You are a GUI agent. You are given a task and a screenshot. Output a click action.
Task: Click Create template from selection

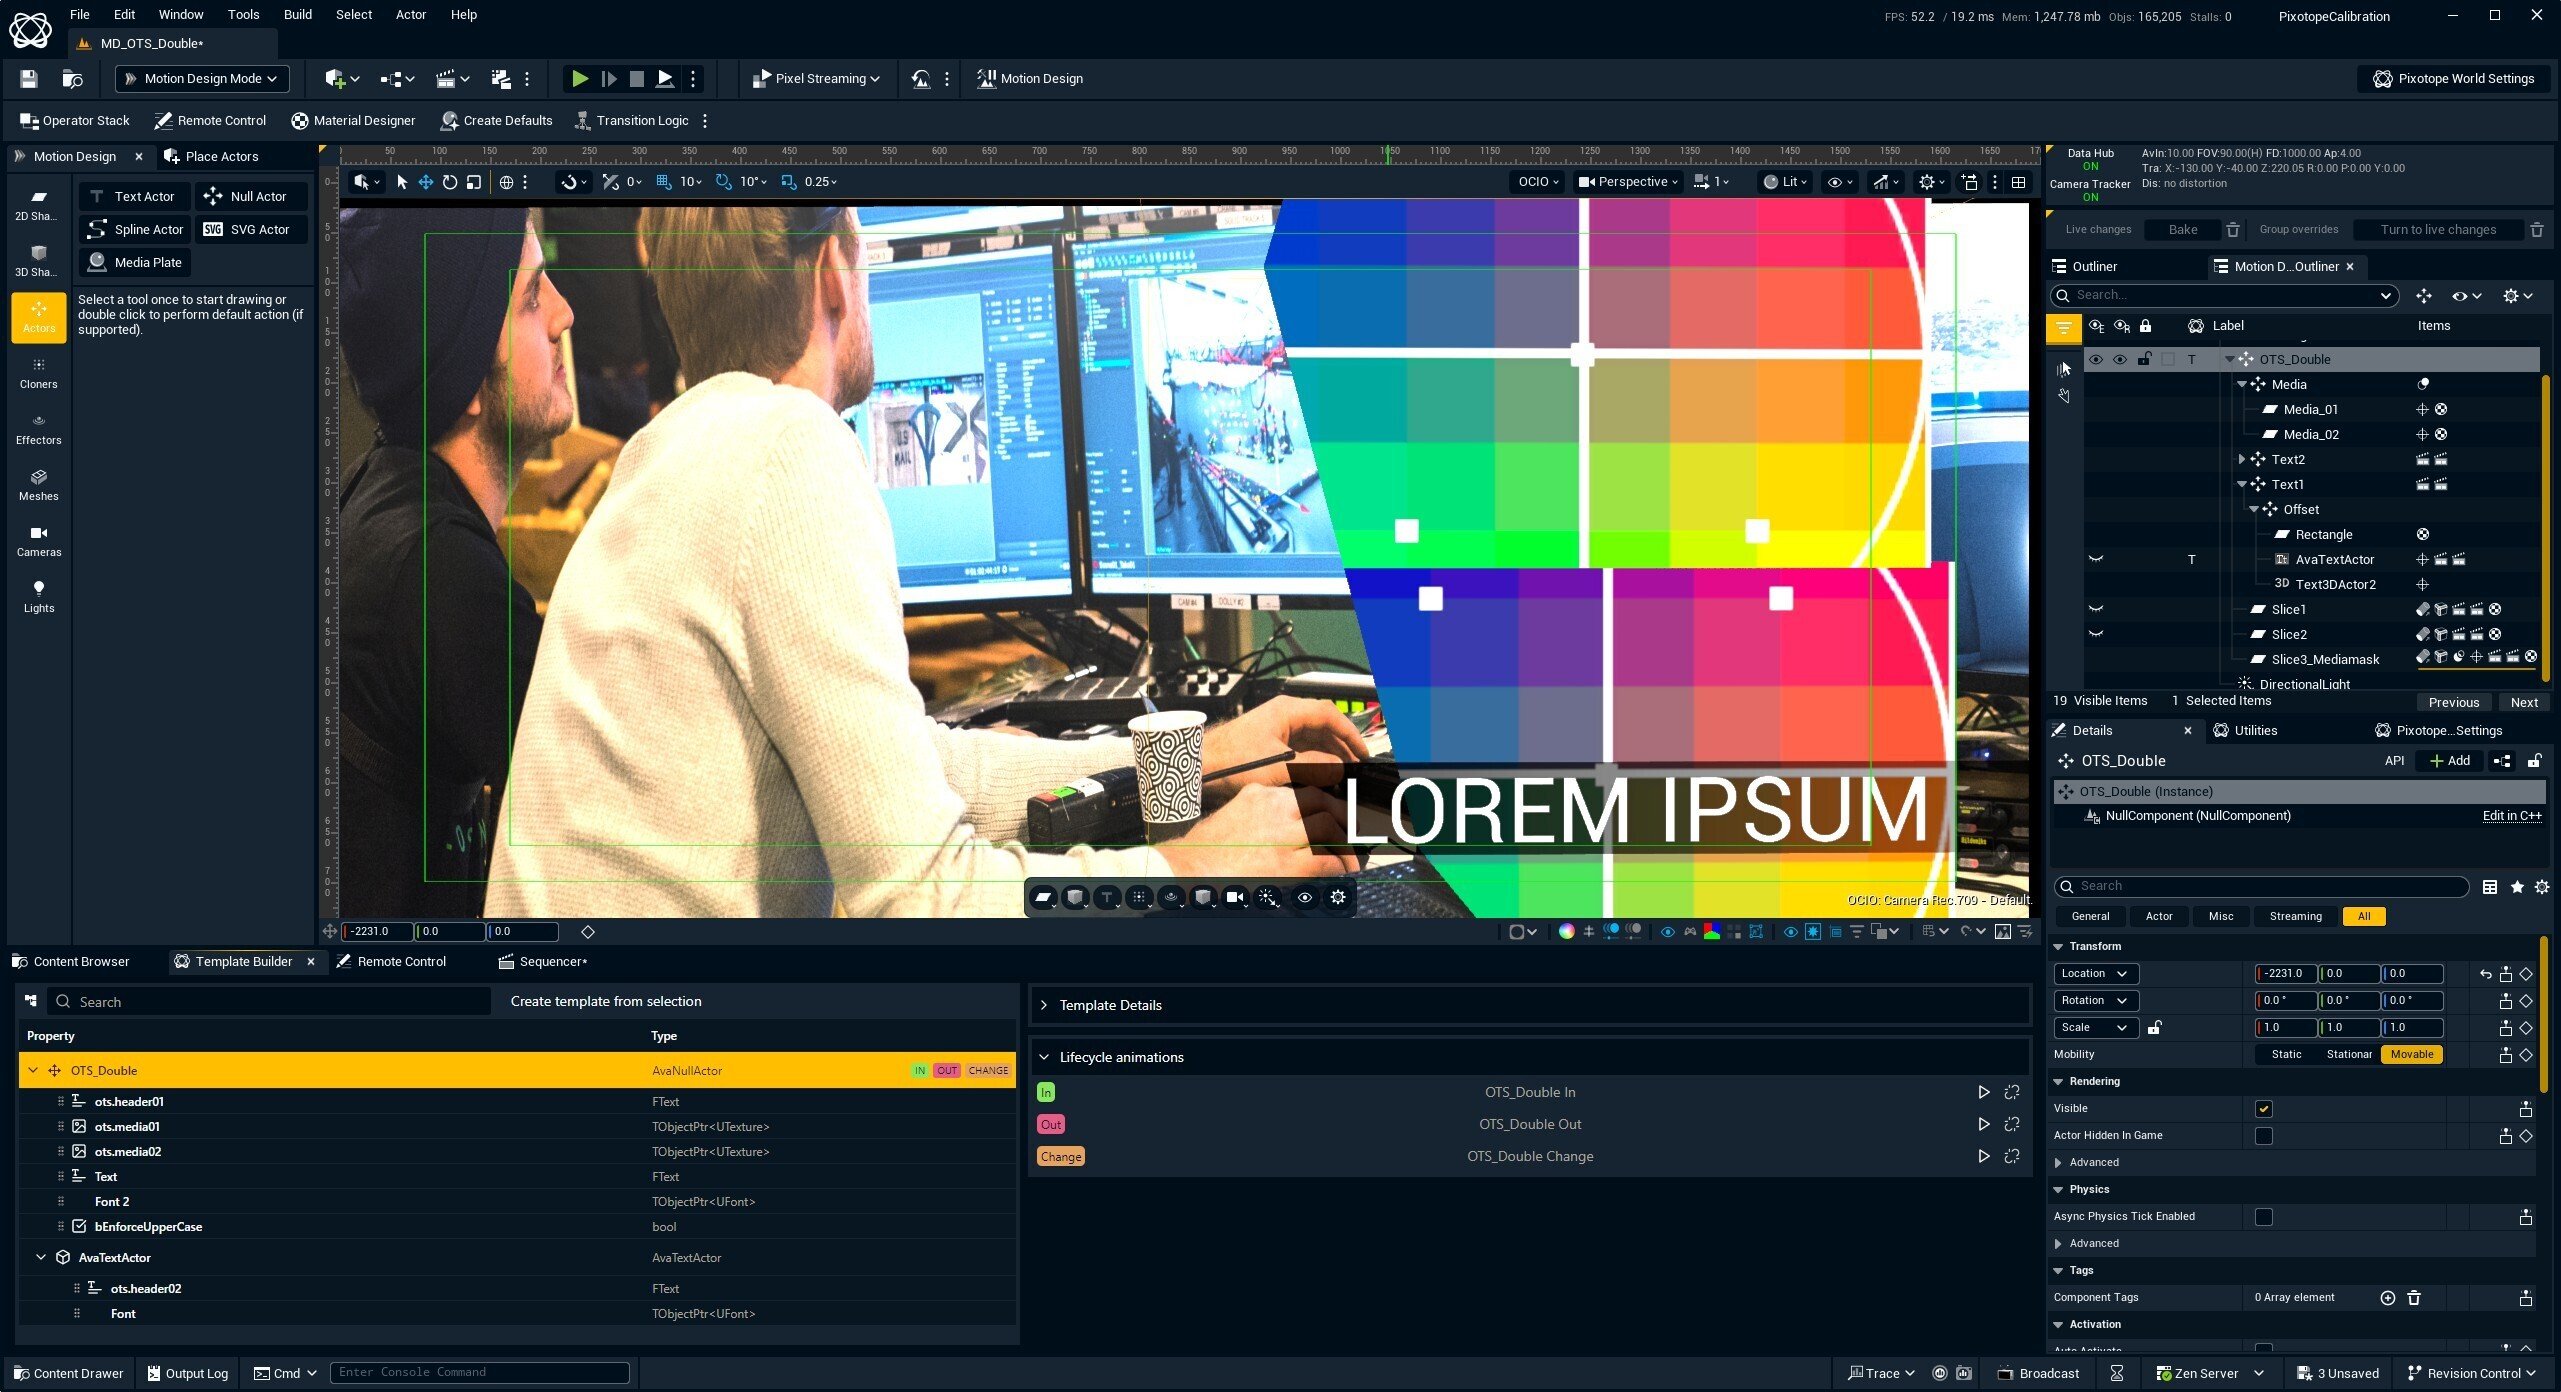pos(605,1001)
